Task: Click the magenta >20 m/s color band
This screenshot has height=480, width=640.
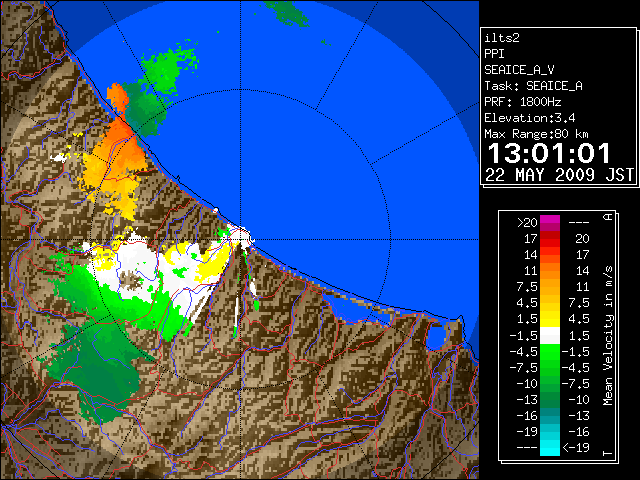Action: [550, 223]
